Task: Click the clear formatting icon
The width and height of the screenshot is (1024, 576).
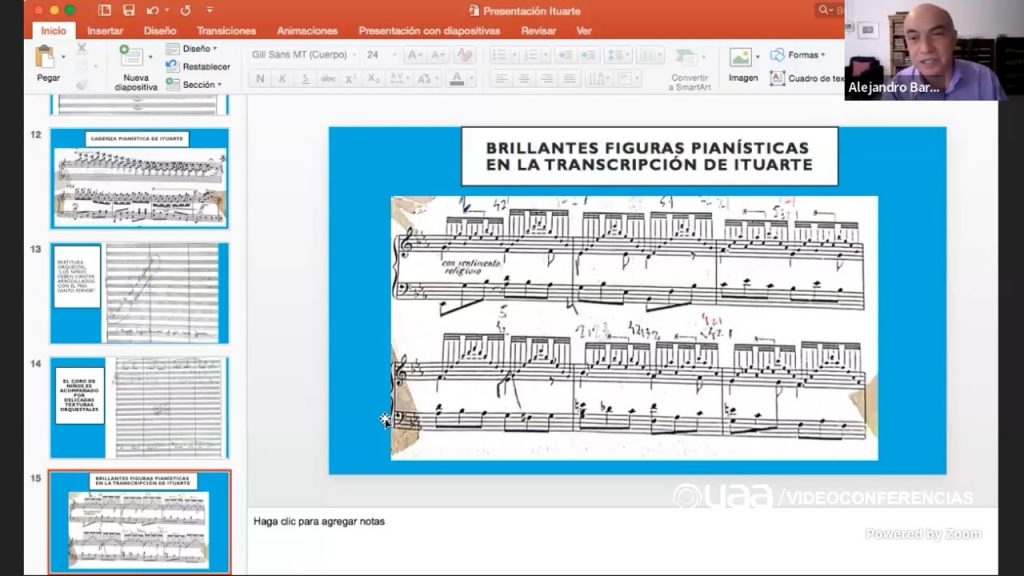Action: 464,55
